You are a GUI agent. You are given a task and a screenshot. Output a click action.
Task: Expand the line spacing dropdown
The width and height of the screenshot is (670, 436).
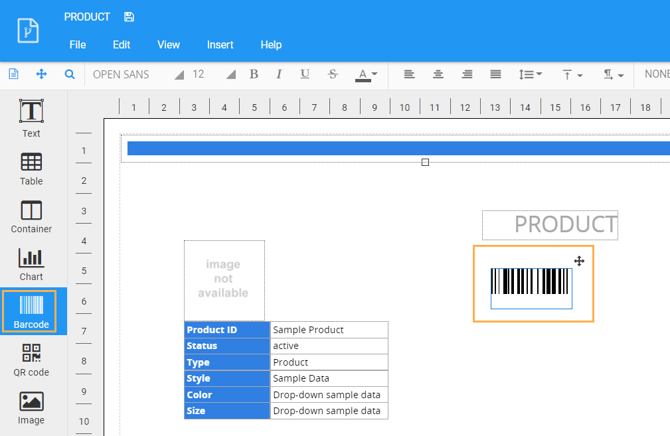coord(530,74)
